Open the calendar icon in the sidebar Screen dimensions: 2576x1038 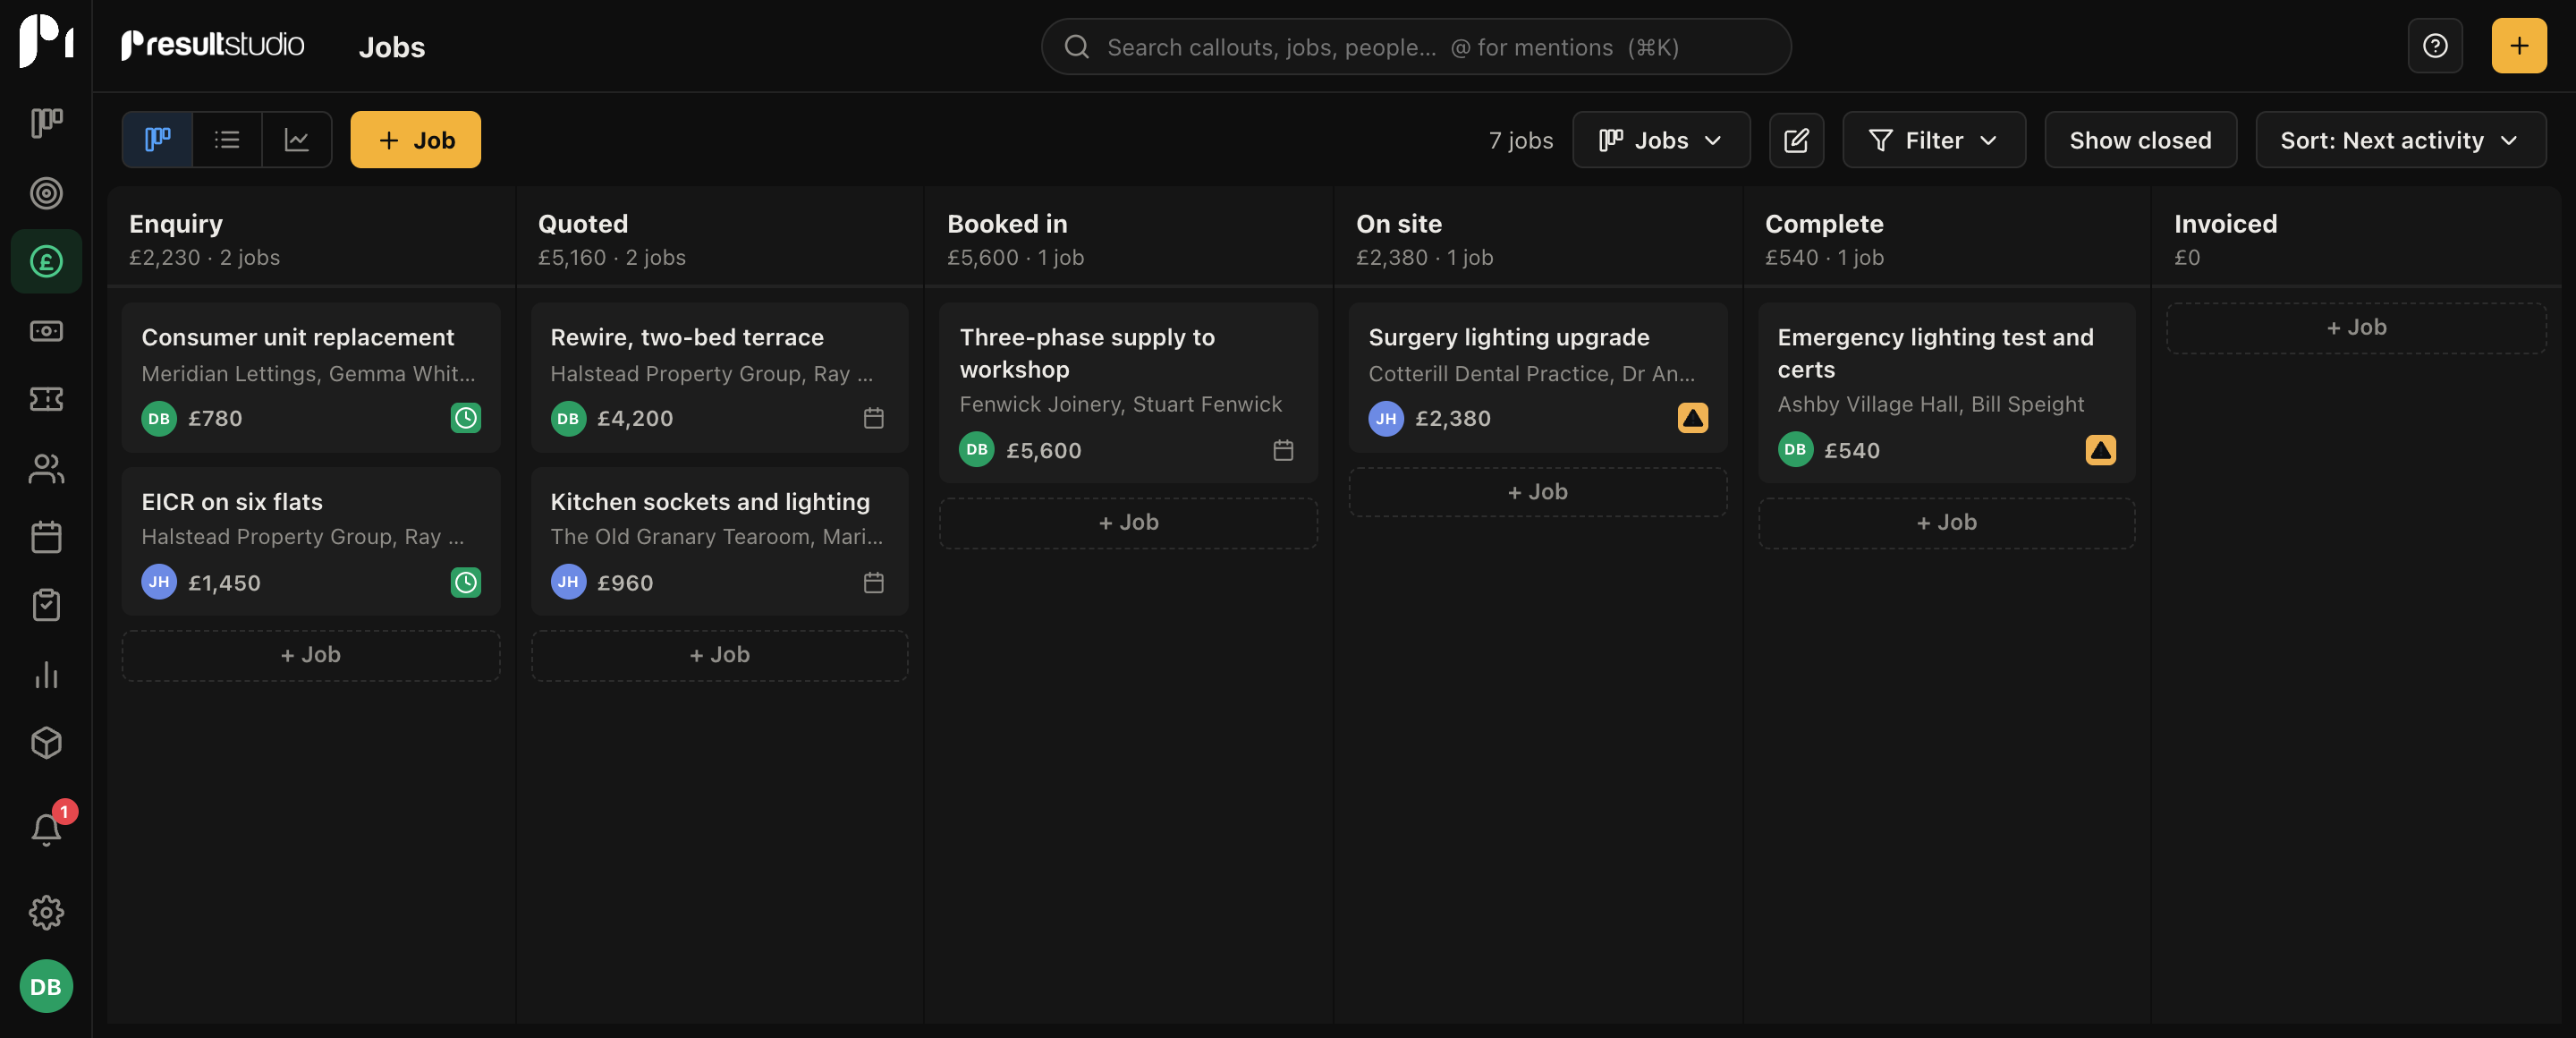point(46,537)
